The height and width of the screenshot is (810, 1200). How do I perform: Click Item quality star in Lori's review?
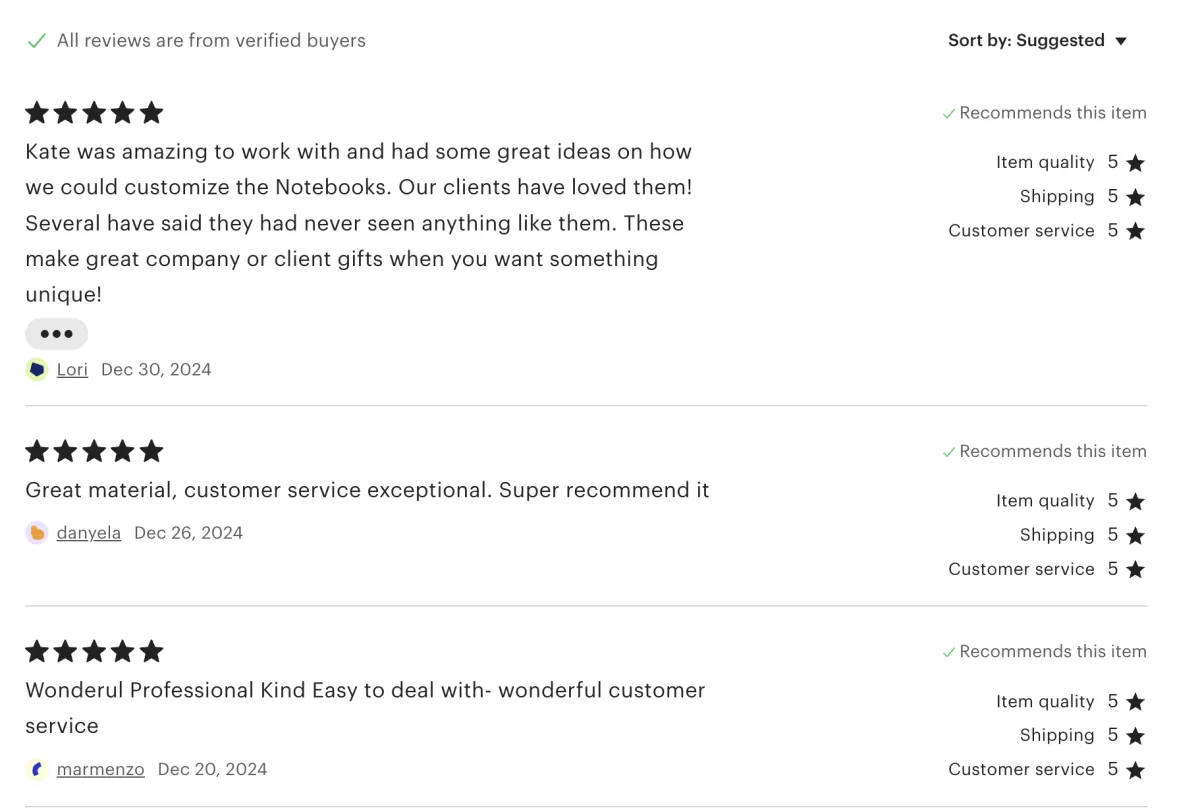(1135, 163)
